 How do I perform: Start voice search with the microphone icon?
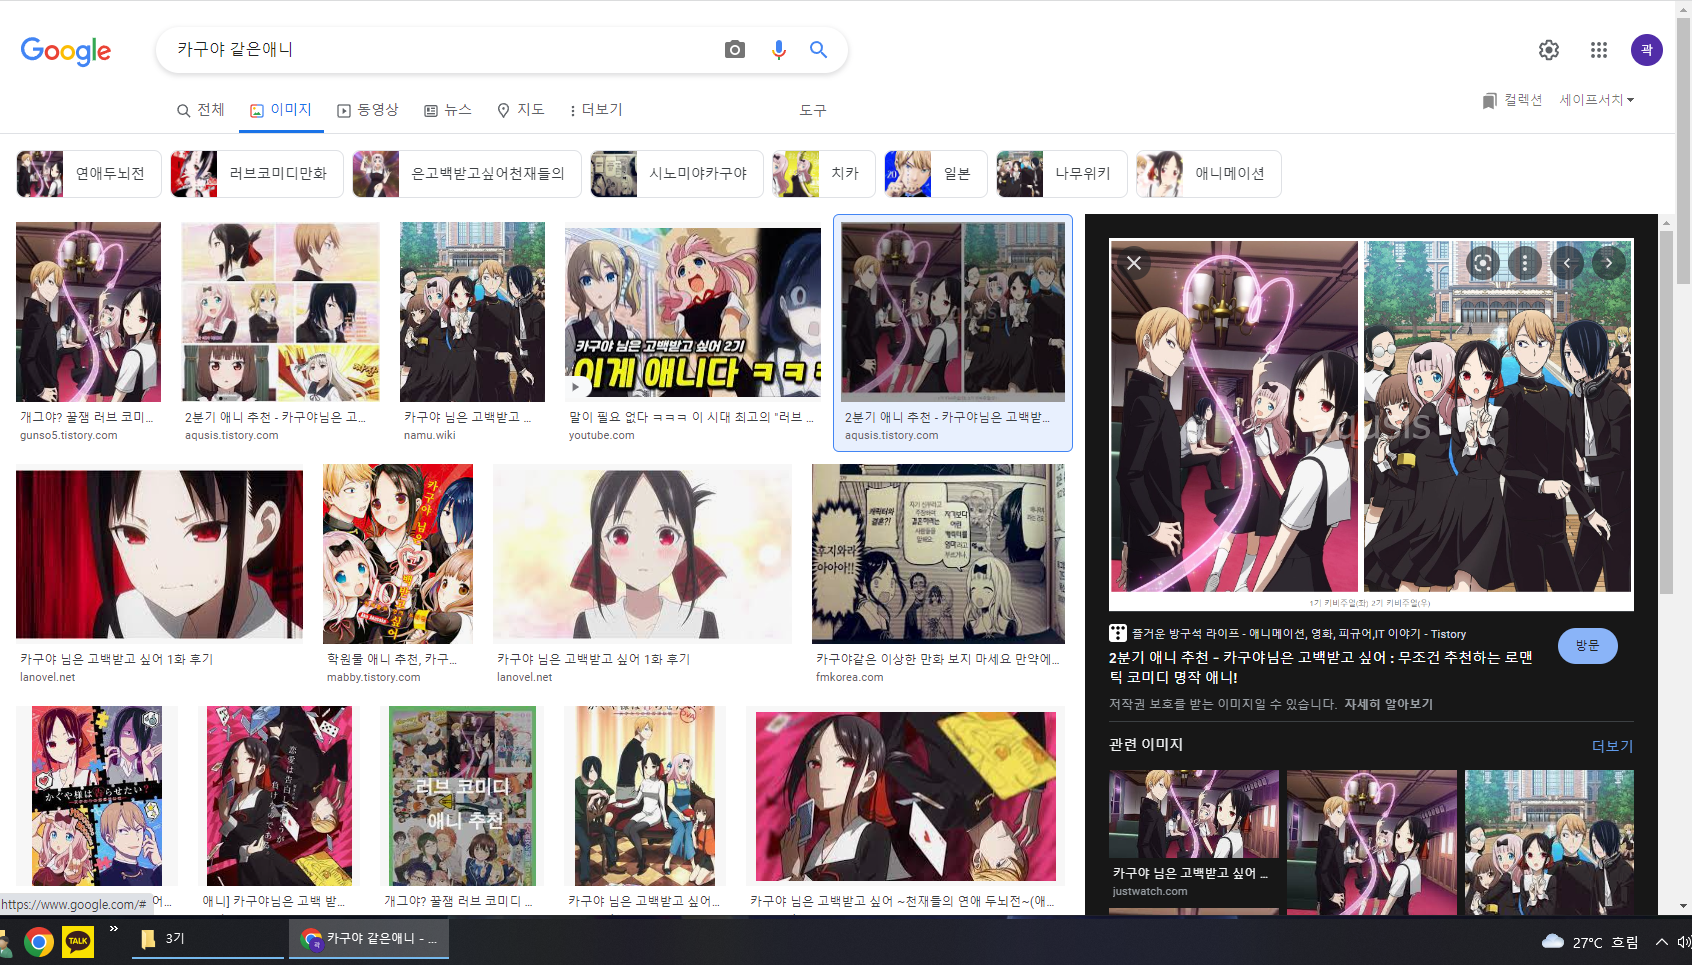(779, 49)
